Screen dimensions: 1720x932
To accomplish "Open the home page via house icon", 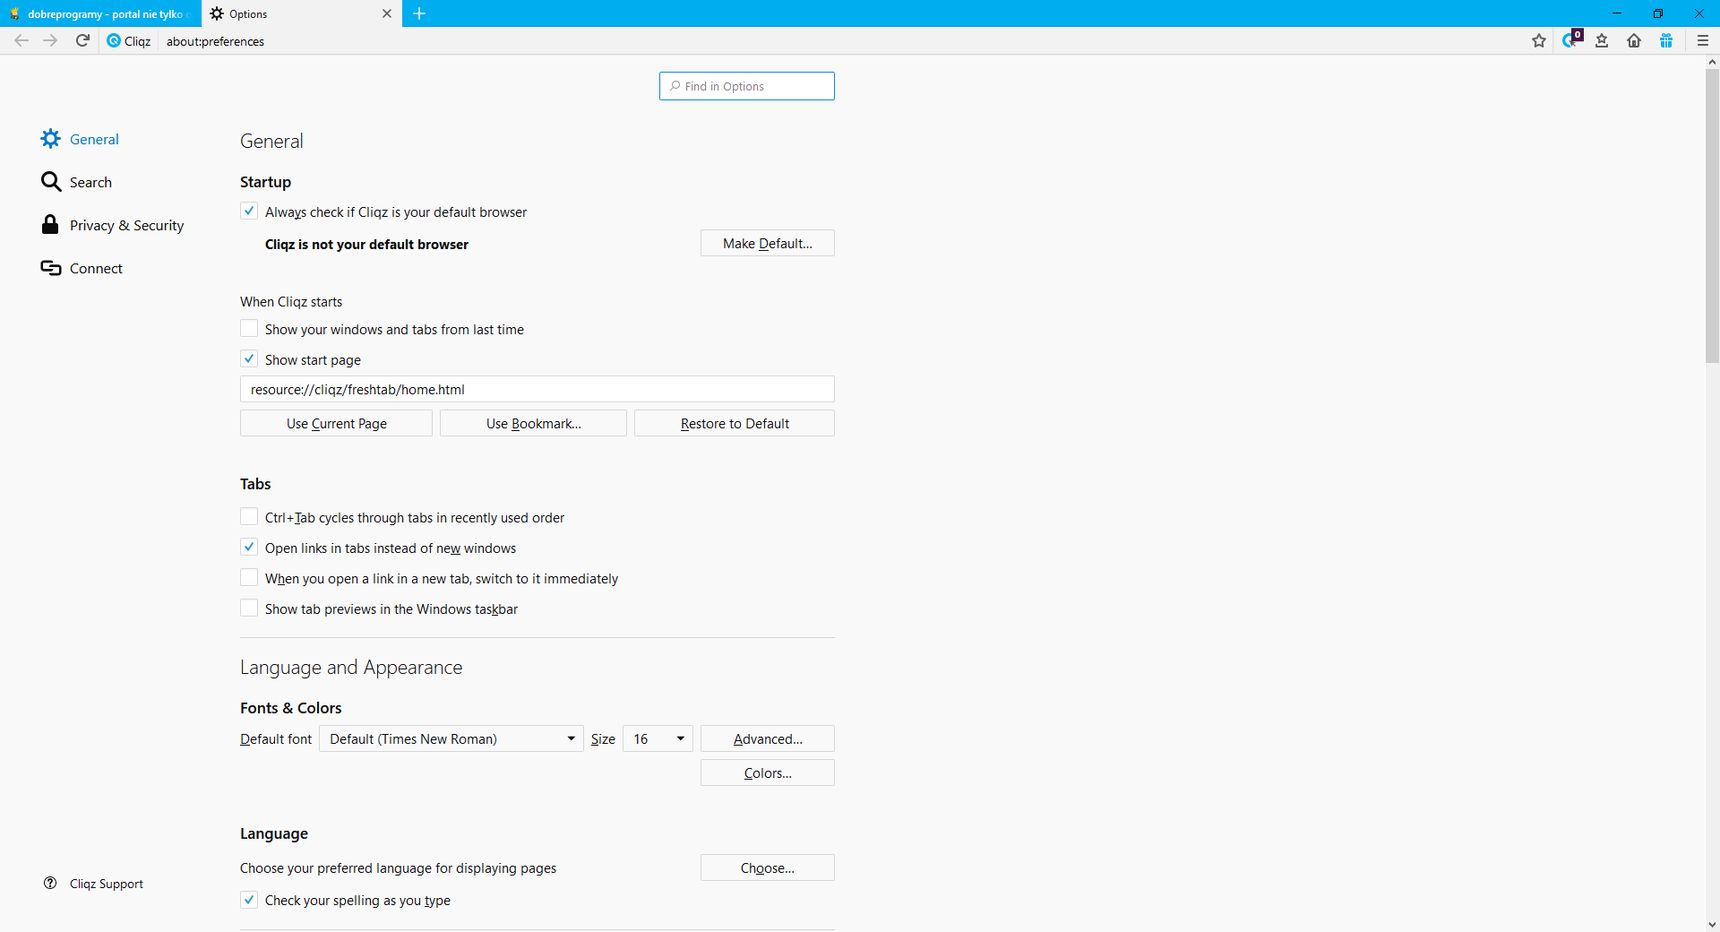I will point(1634,41).
